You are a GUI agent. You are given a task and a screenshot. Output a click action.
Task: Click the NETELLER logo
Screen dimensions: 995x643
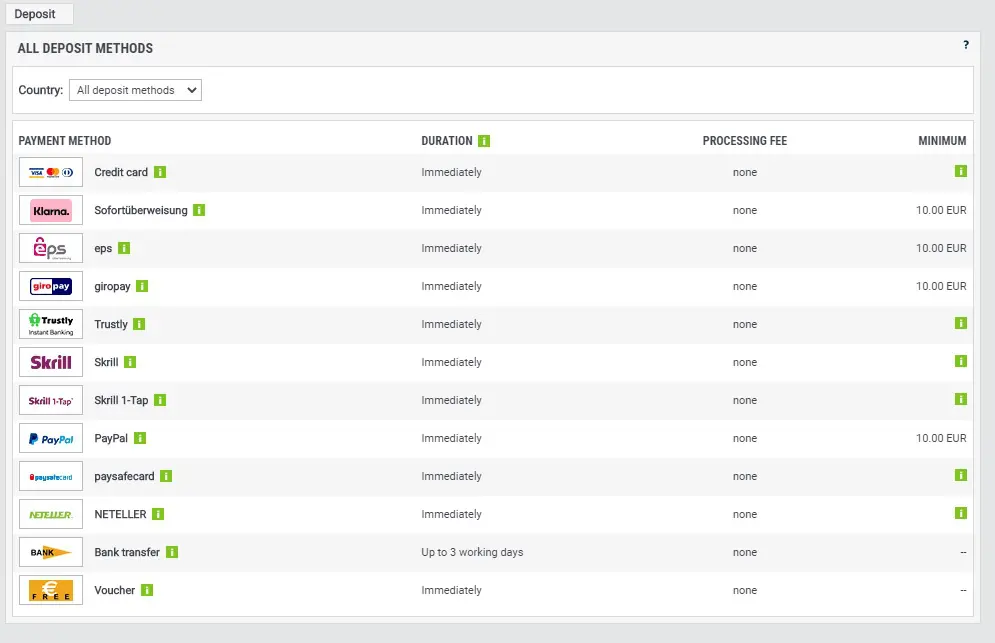(51, 514)
